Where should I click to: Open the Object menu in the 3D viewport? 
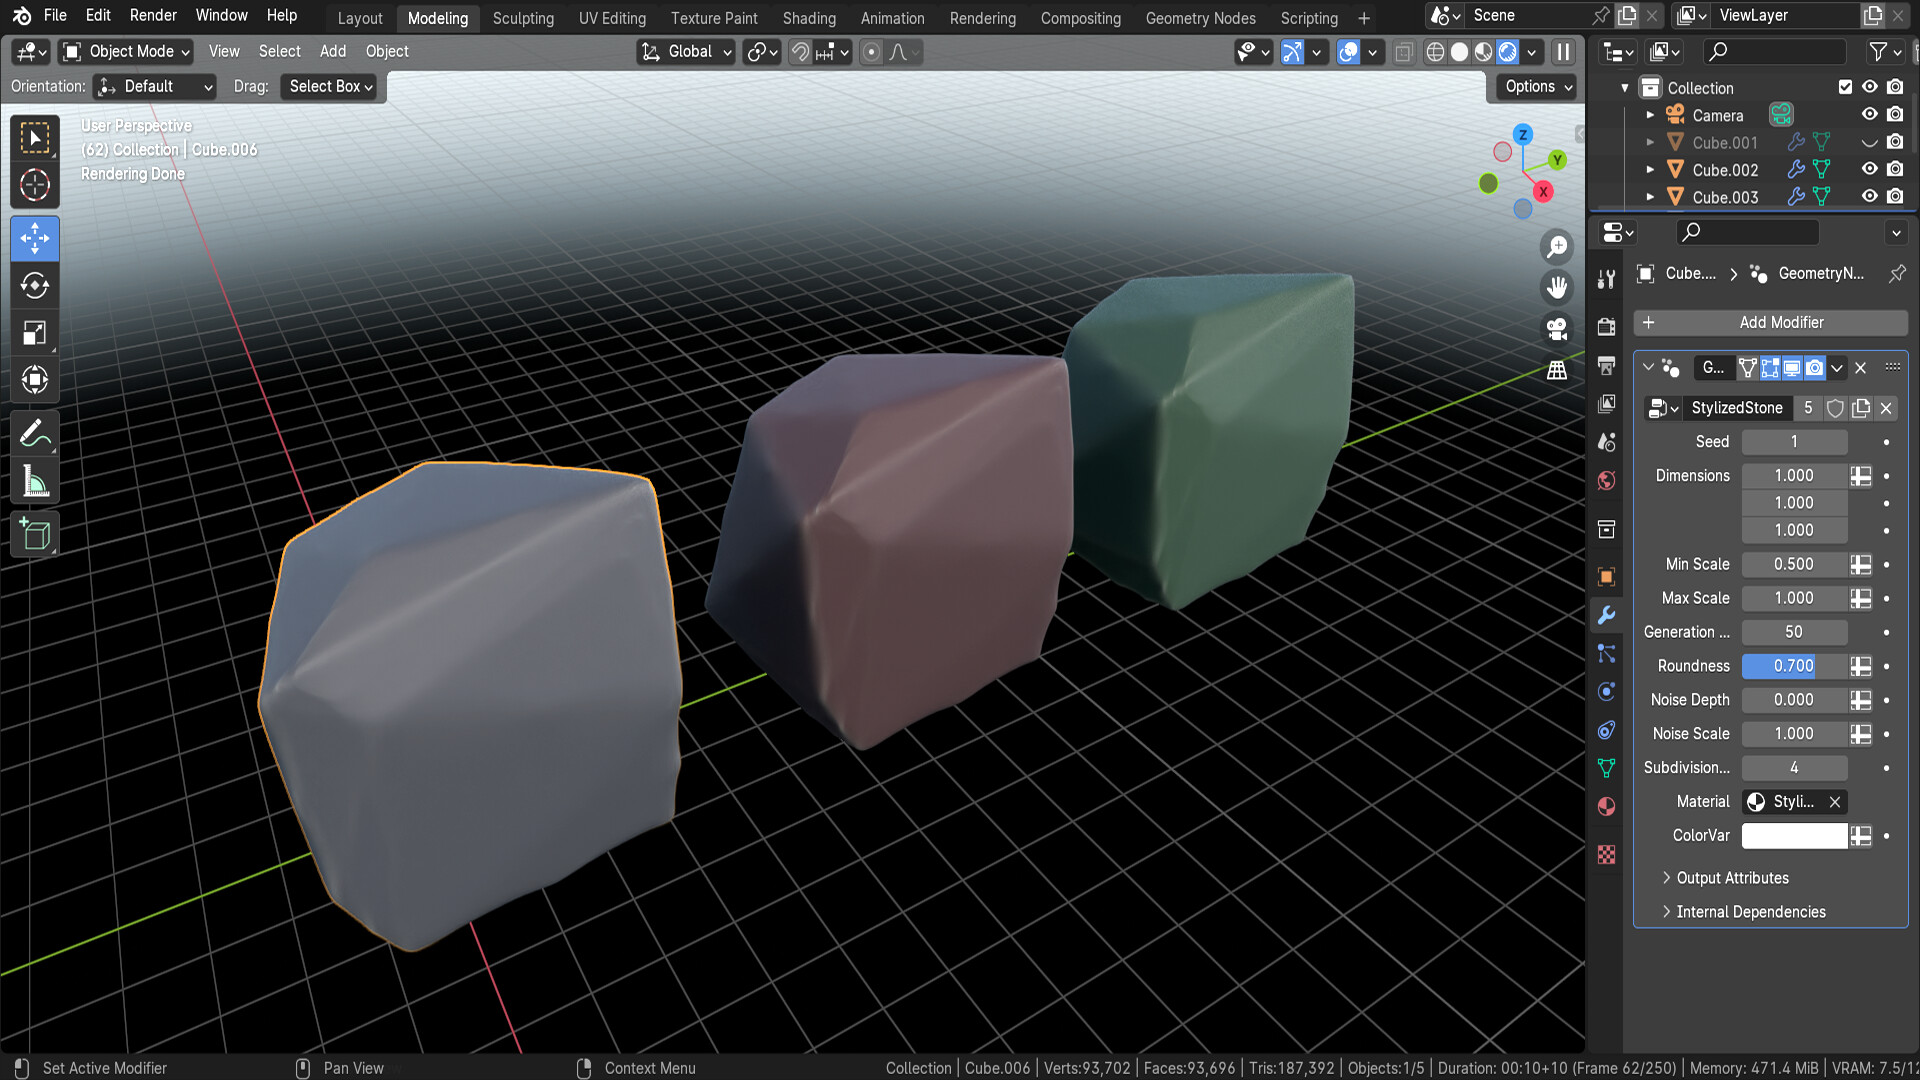387,51
